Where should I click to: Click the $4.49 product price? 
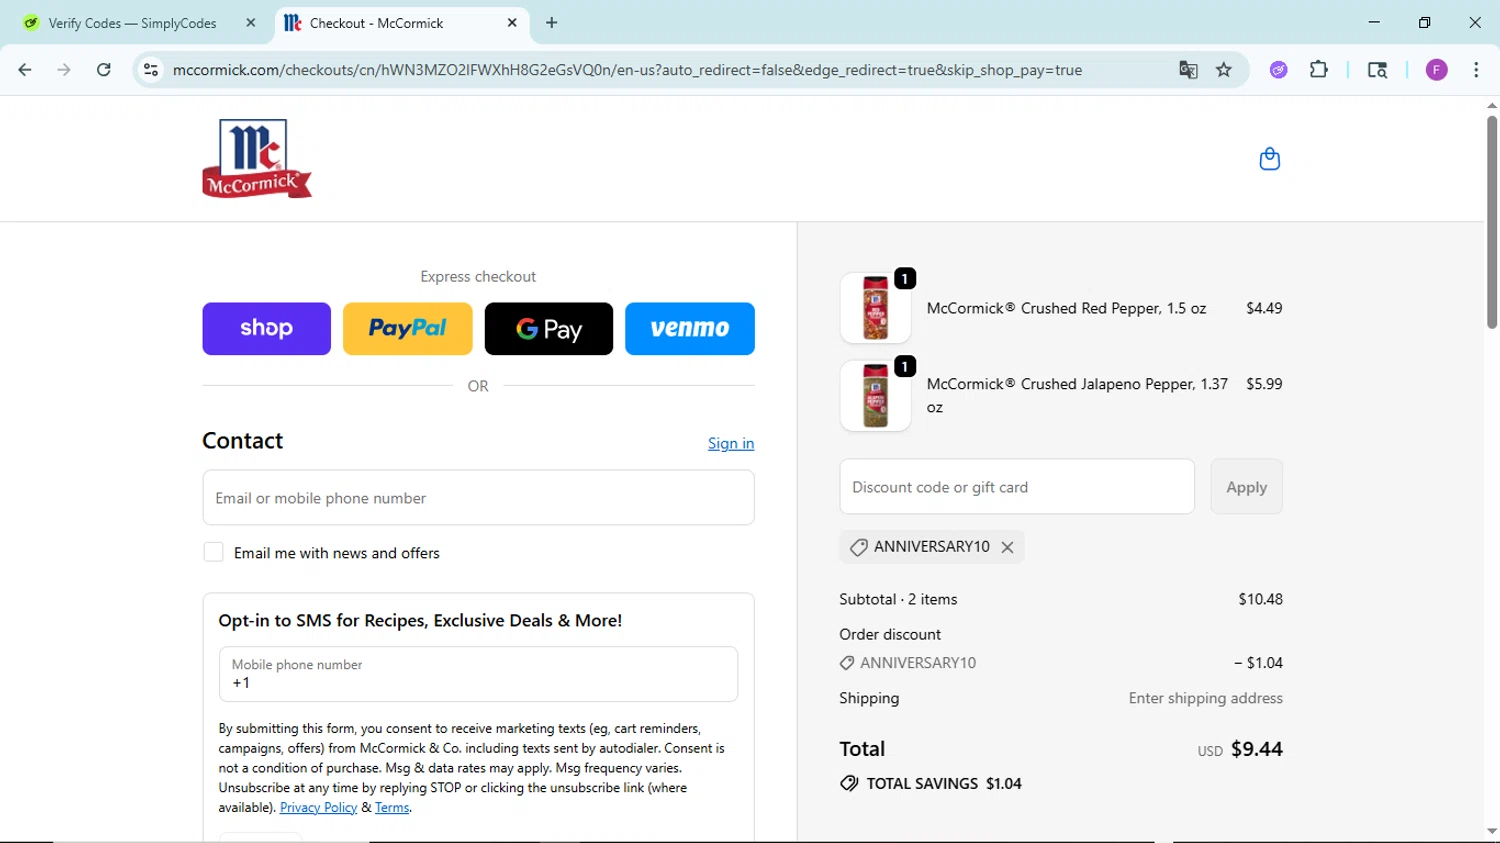click(x=1264, y=308)
